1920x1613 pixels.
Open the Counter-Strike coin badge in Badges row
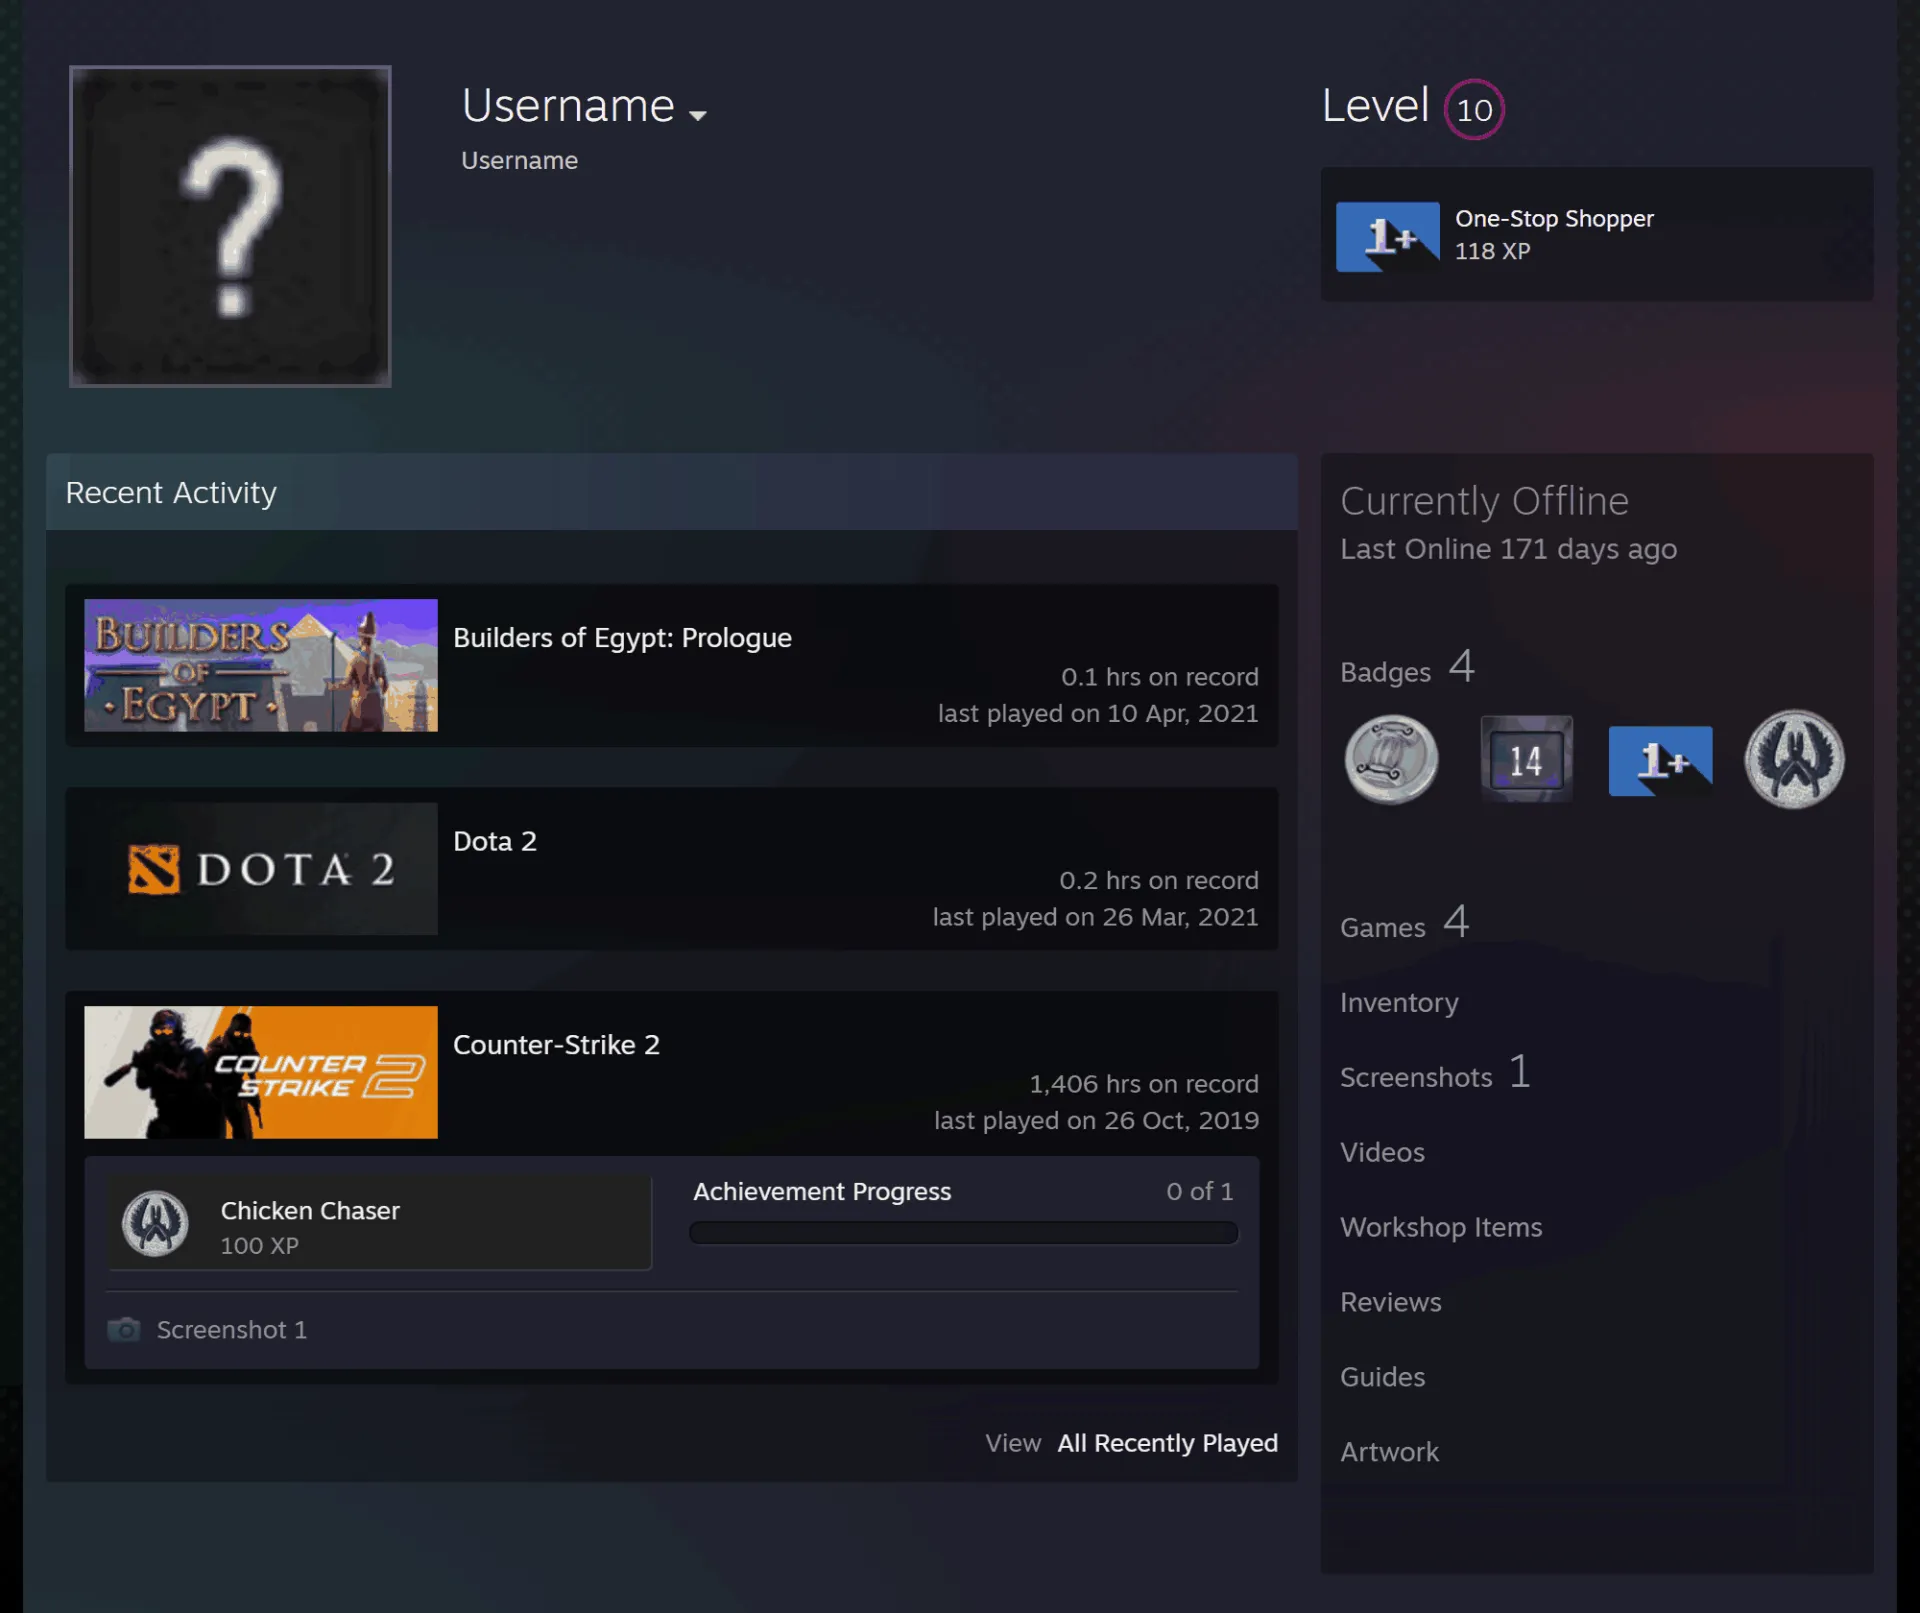[1794, 759]
